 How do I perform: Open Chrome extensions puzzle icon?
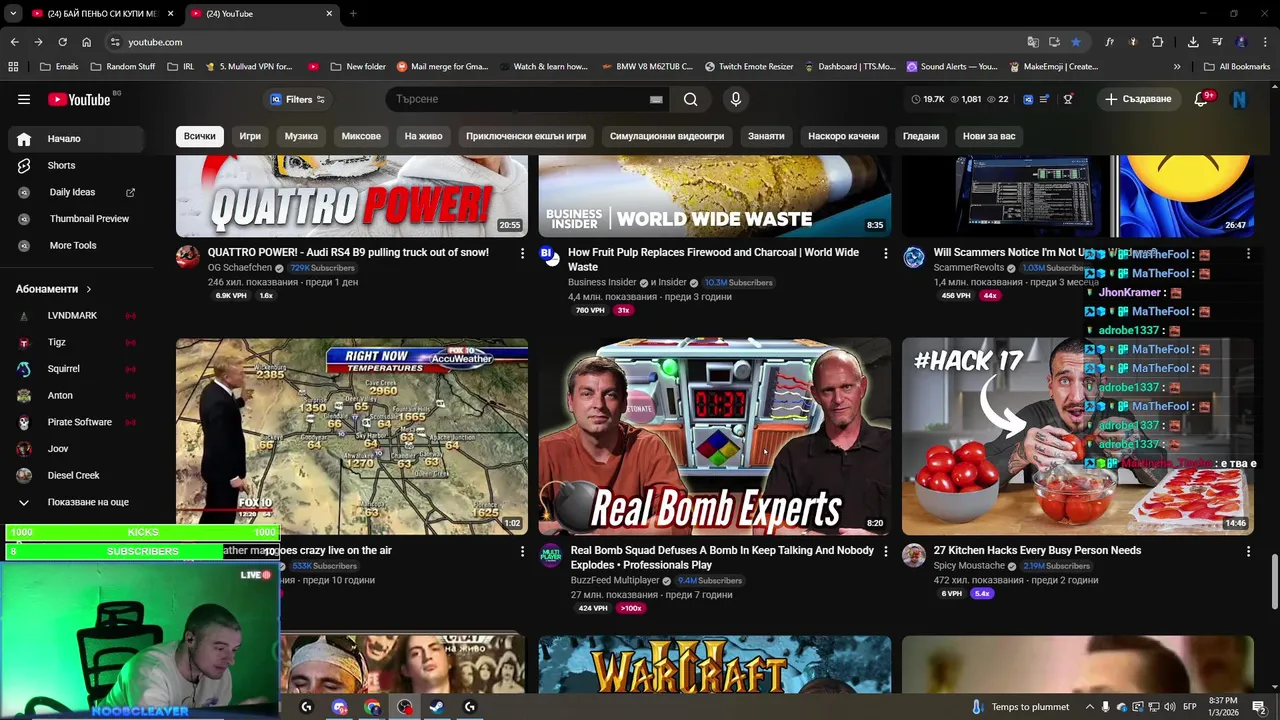click(x=1157, y=42)
